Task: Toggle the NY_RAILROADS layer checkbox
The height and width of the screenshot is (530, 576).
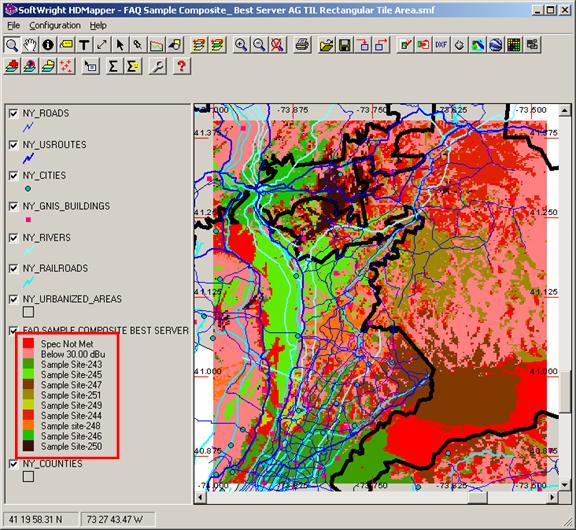Action: coord(13,268)
